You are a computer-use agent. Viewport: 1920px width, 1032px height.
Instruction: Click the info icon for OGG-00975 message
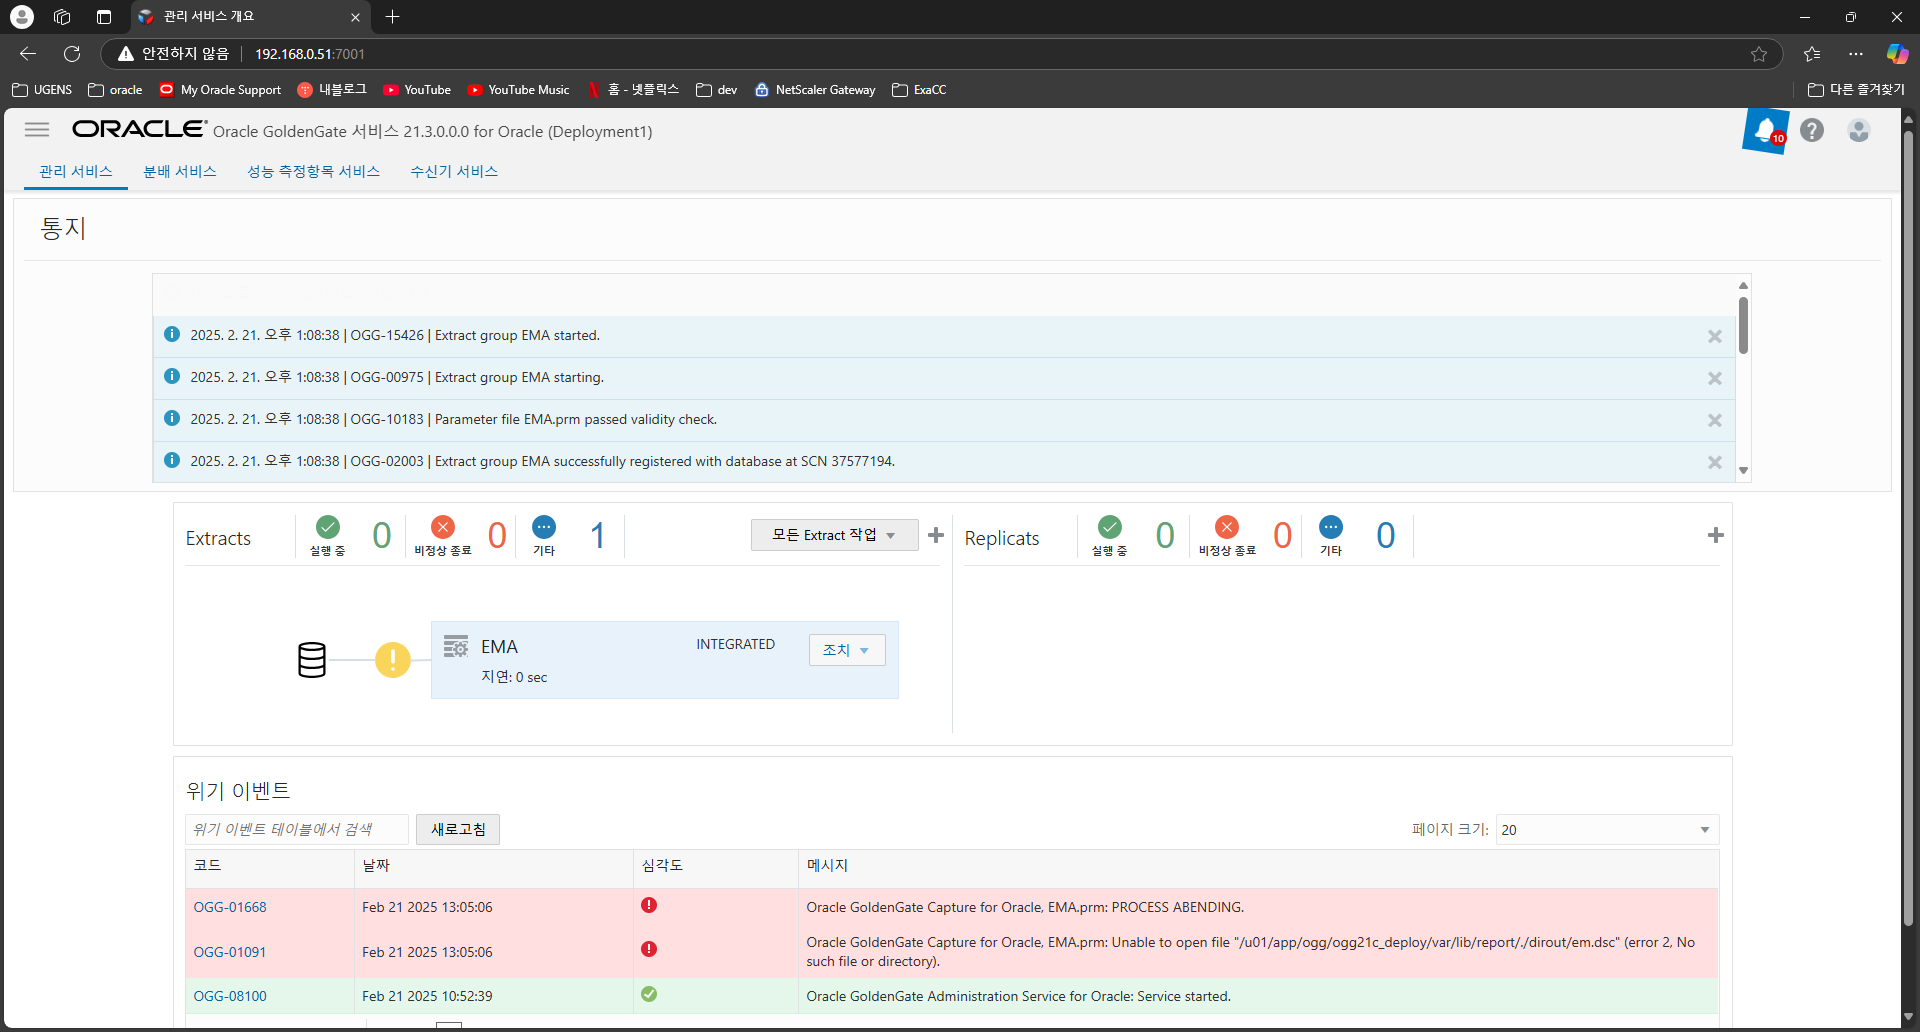[172, 376]
